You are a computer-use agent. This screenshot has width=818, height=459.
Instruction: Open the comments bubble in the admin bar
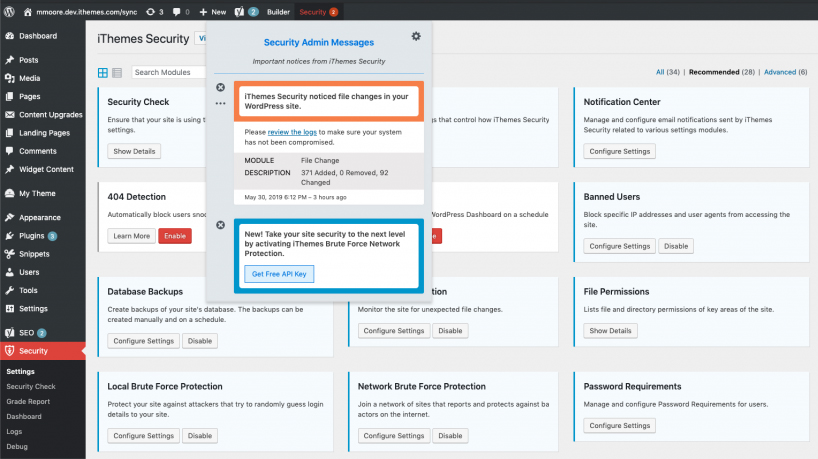(181, 11)
